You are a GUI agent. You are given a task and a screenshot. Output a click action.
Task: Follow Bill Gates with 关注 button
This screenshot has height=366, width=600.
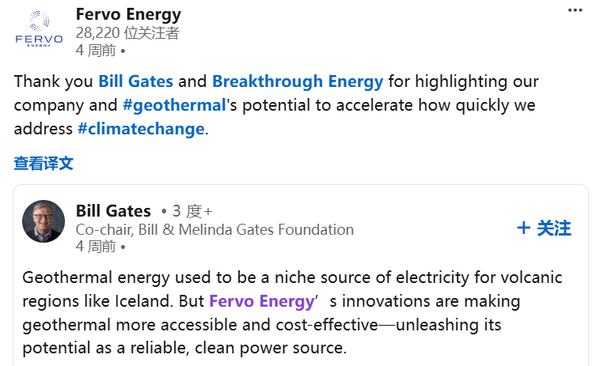(544, 228)
